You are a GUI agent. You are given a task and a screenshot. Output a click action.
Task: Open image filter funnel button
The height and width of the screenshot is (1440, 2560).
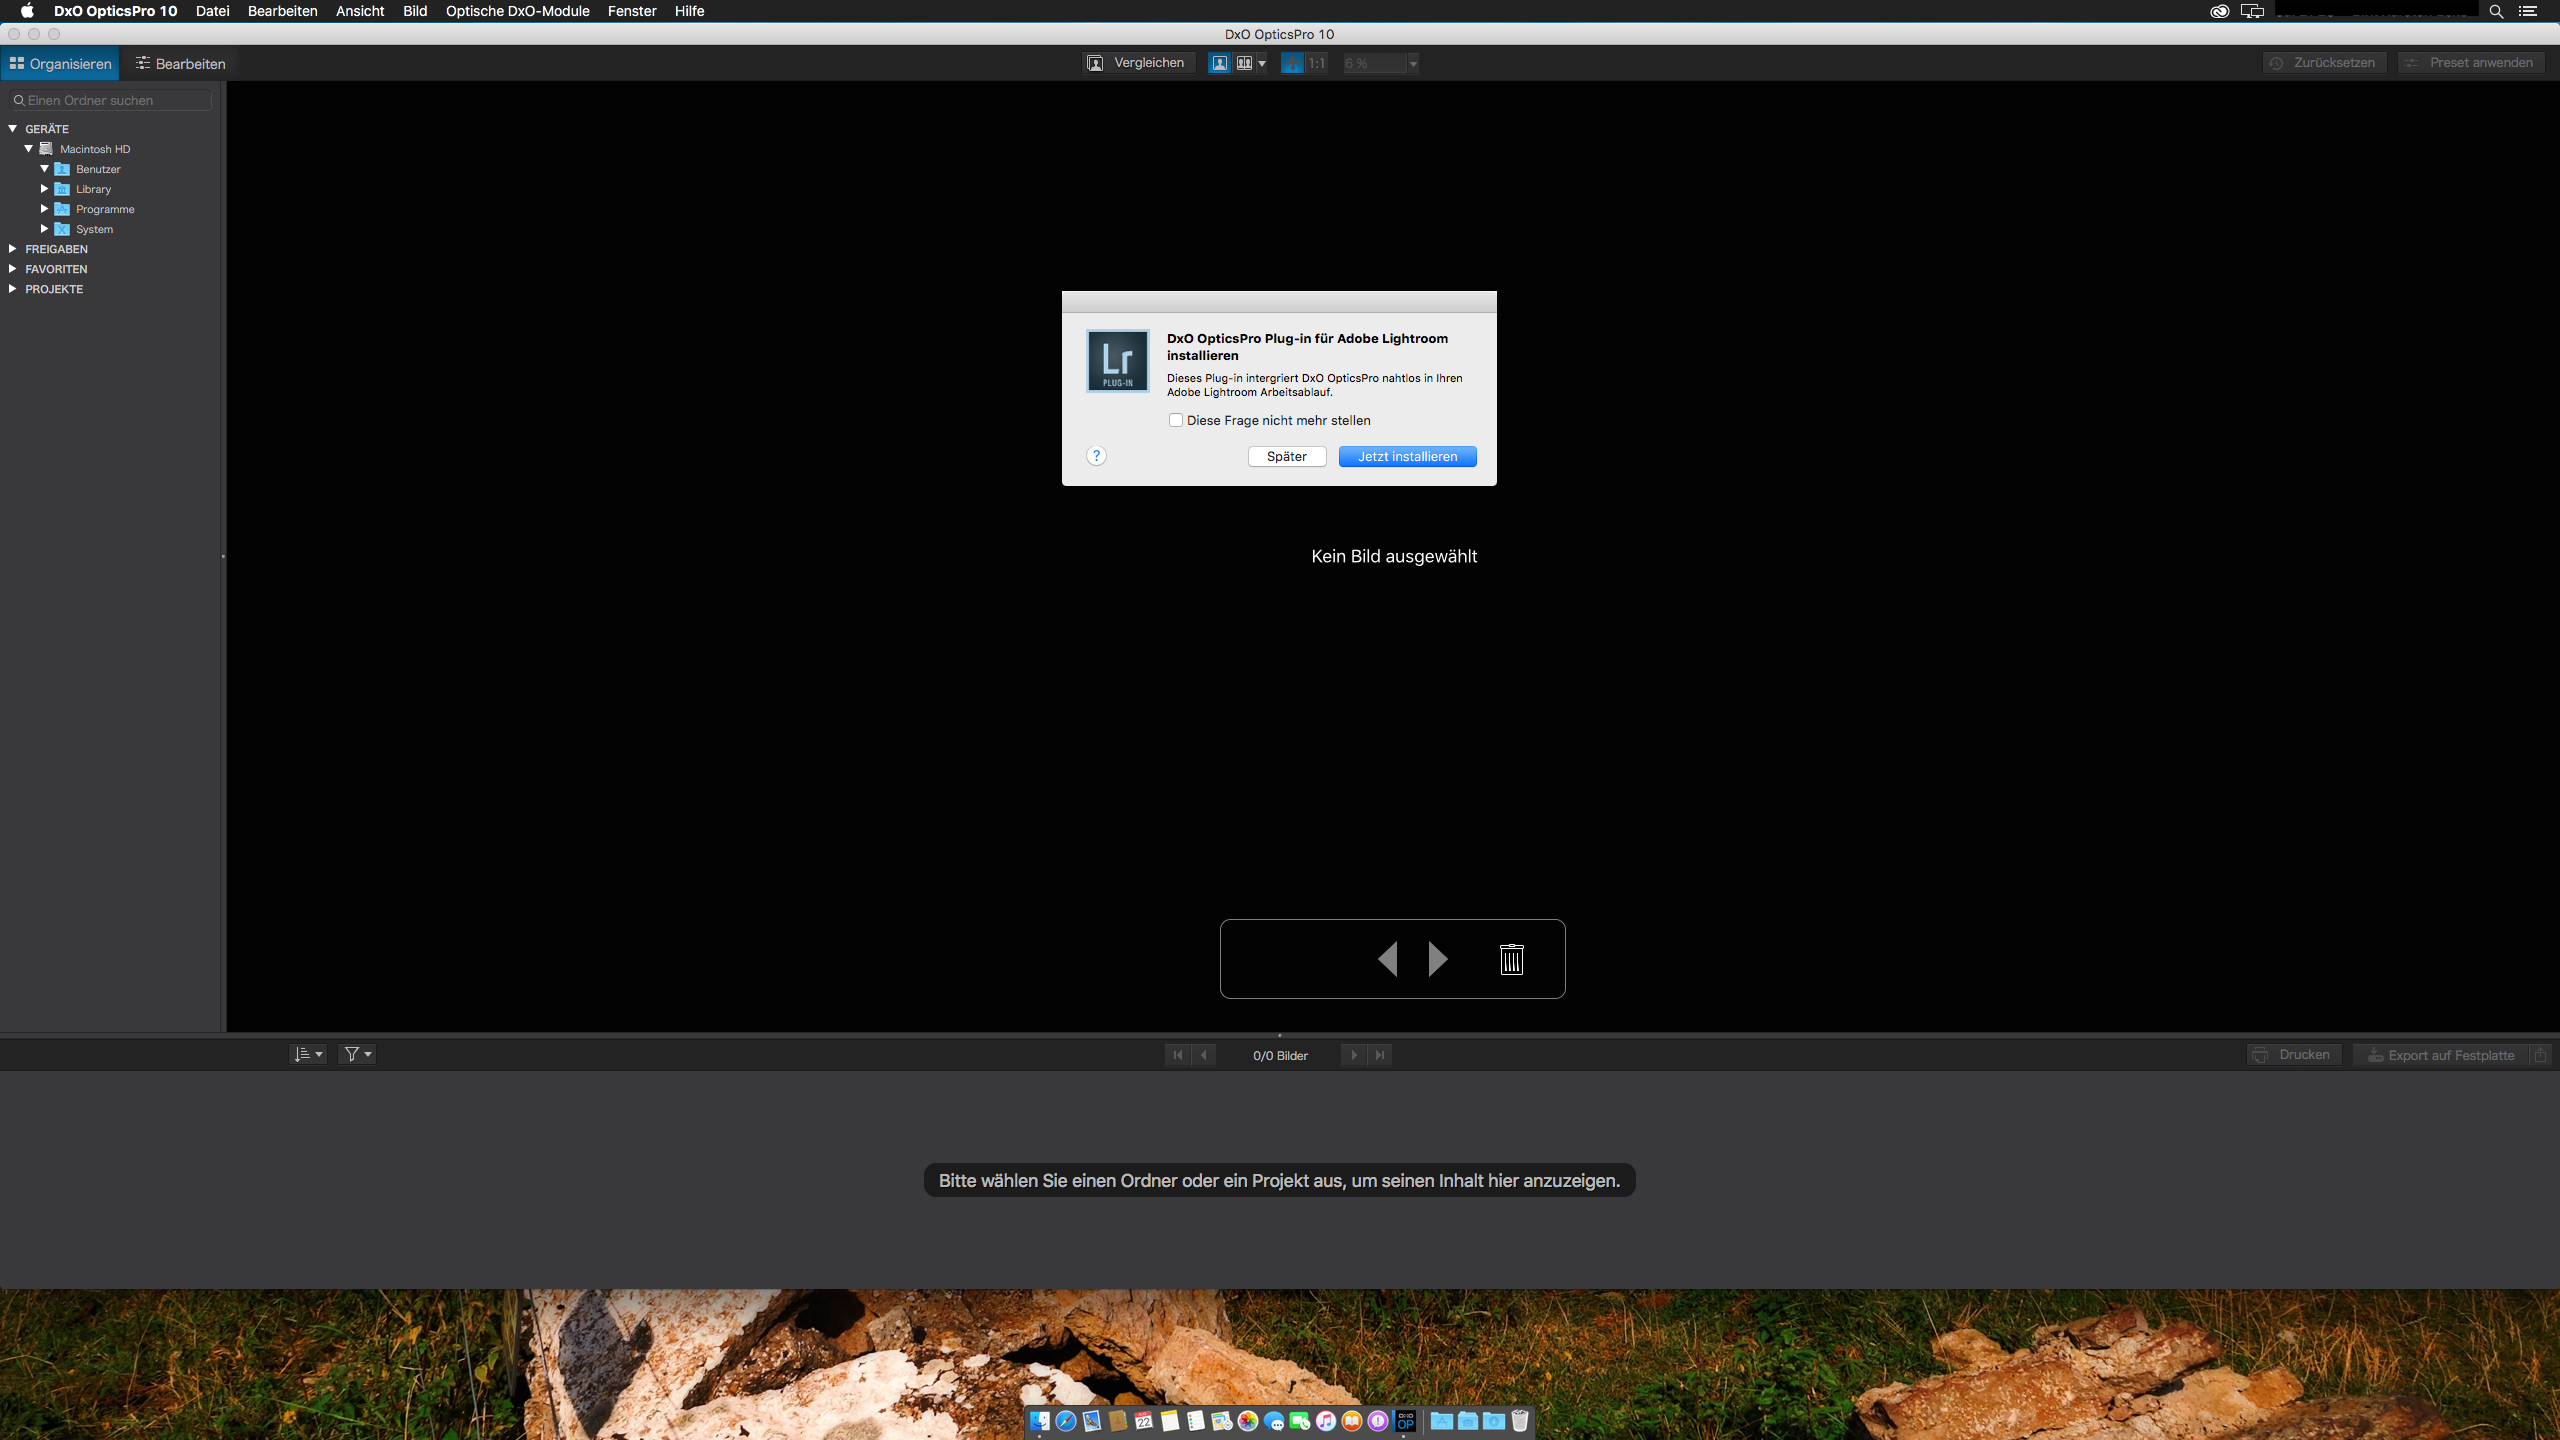[357, 1054]
